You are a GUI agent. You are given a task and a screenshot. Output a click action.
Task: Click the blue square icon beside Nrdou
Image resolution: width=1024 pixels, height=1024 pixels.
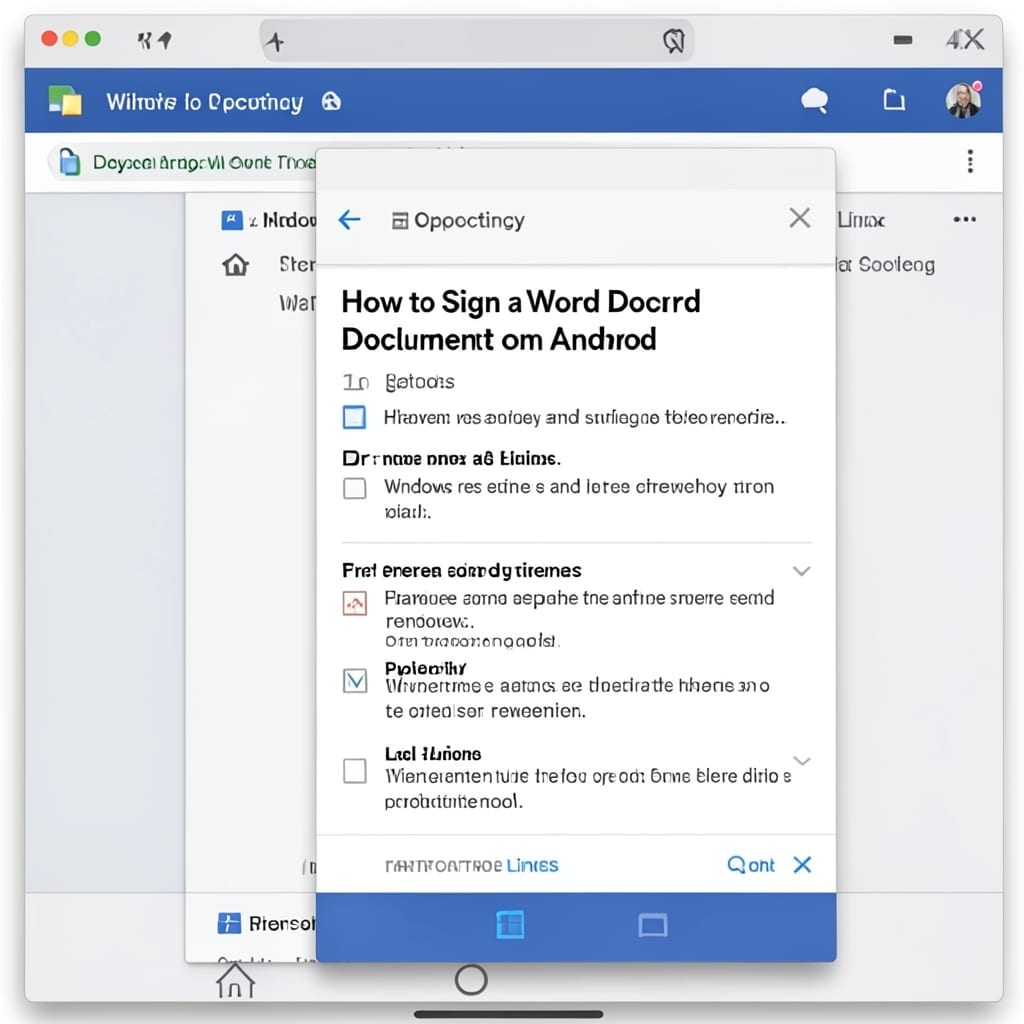tap(231, 220)
